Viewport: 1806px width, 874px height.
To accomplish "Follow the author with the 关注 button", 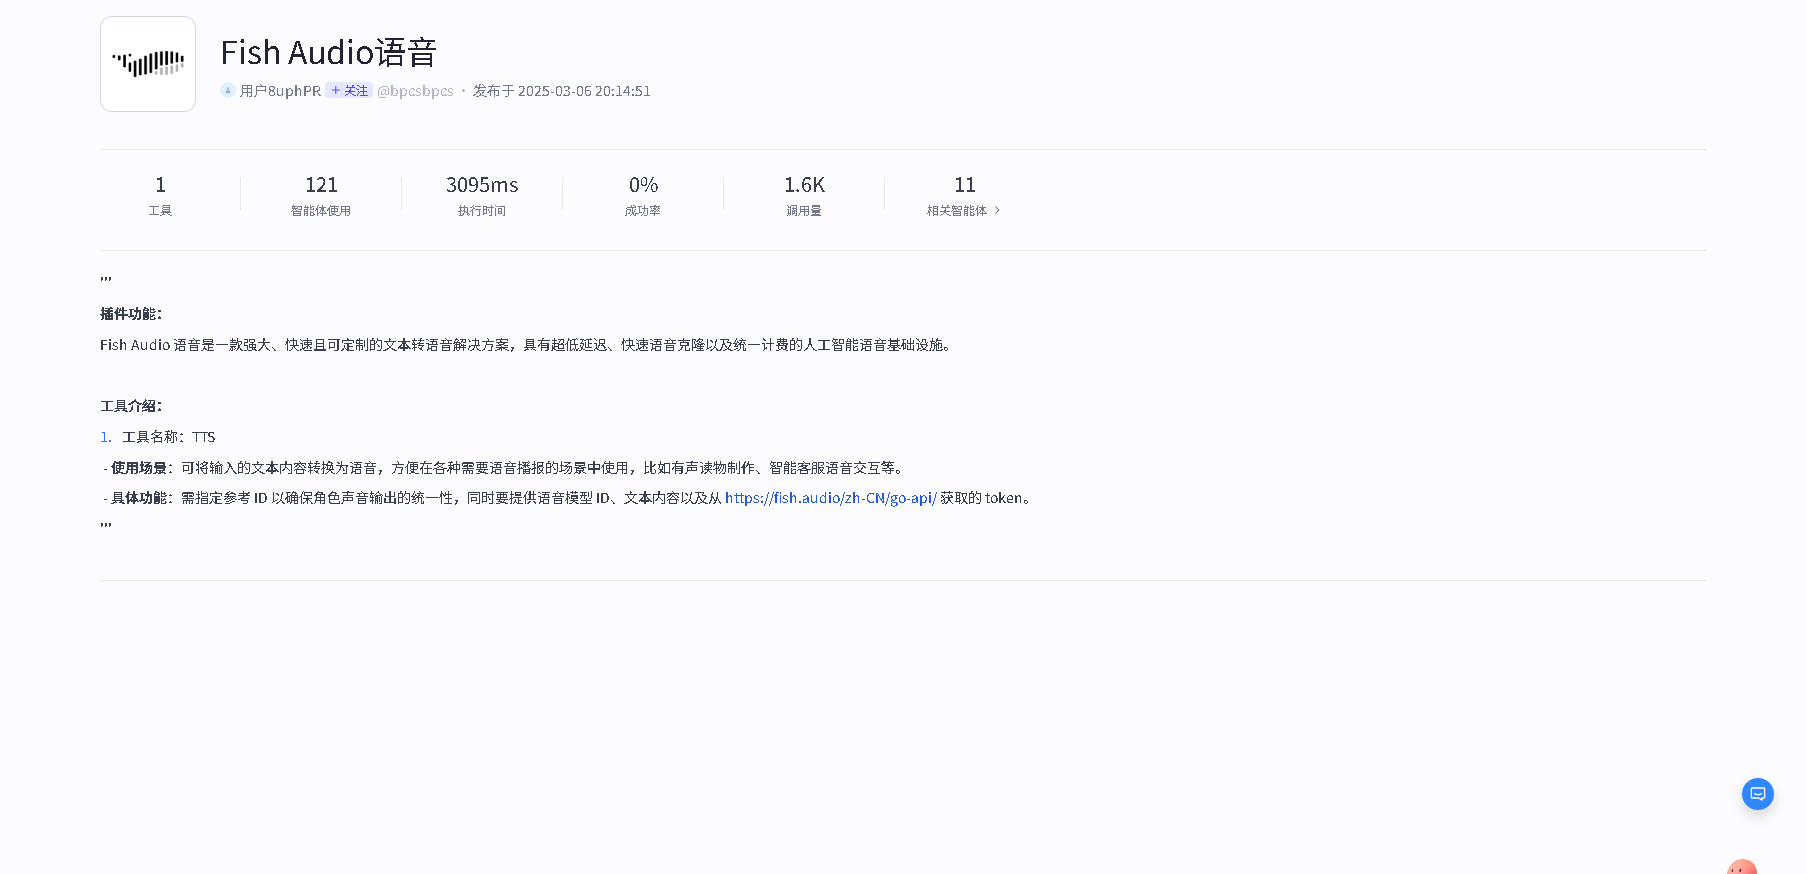I will pos(349,91).
